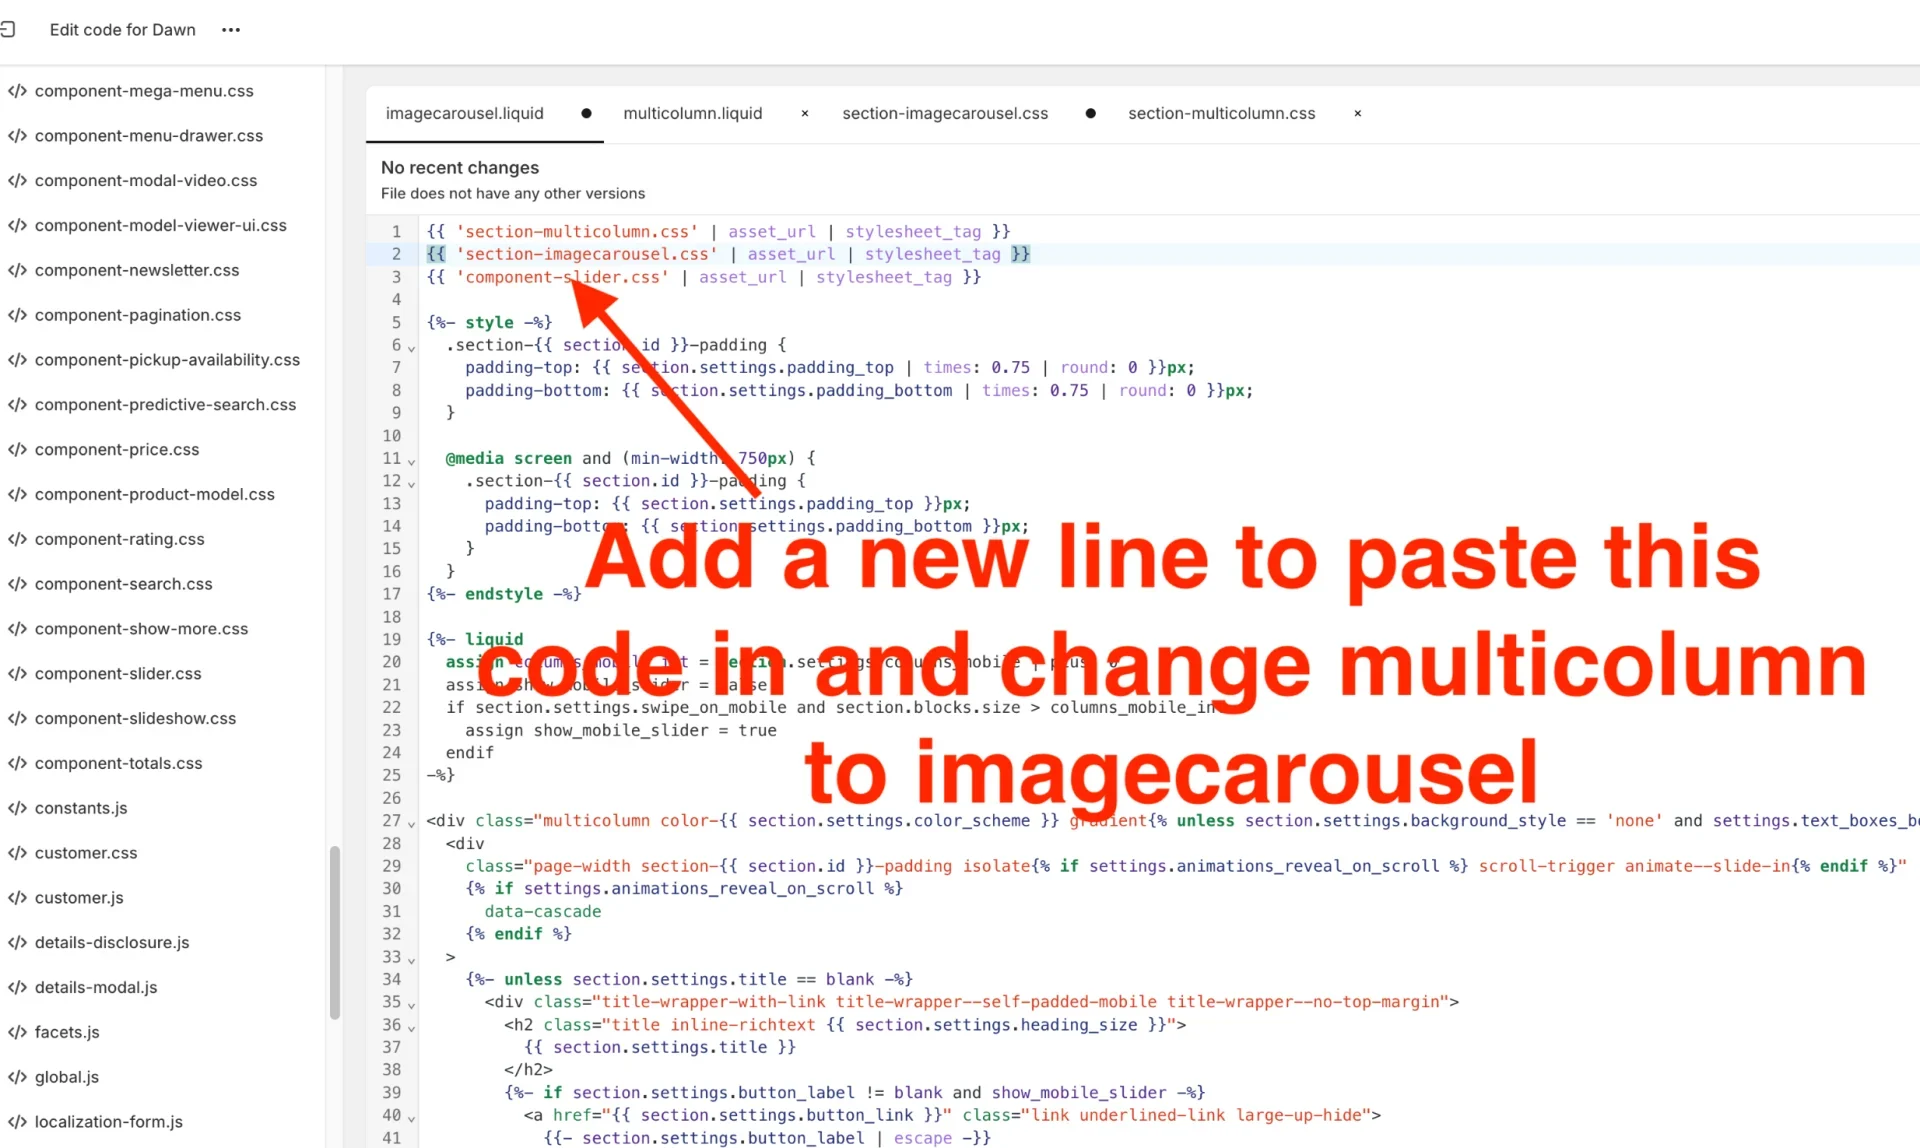Image resolution: width=1920 pixels, height=1148 pixels.
Task: Close the multicolumn.liquid tab
Action: [x=805, y=113]
